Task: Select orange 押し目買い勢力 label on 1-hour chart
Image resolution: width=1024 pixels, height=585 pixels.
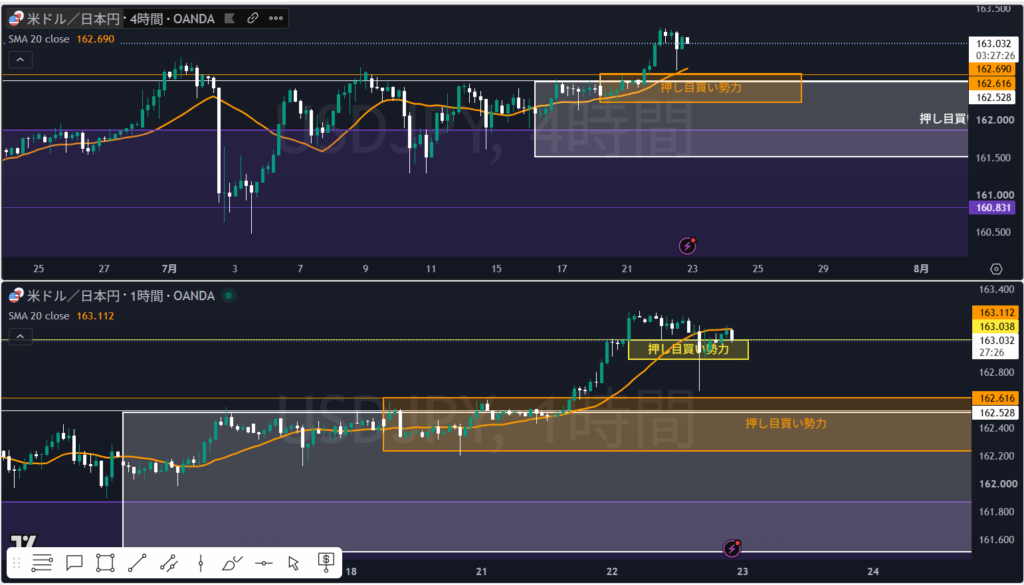Action: [x=786, y=423]
